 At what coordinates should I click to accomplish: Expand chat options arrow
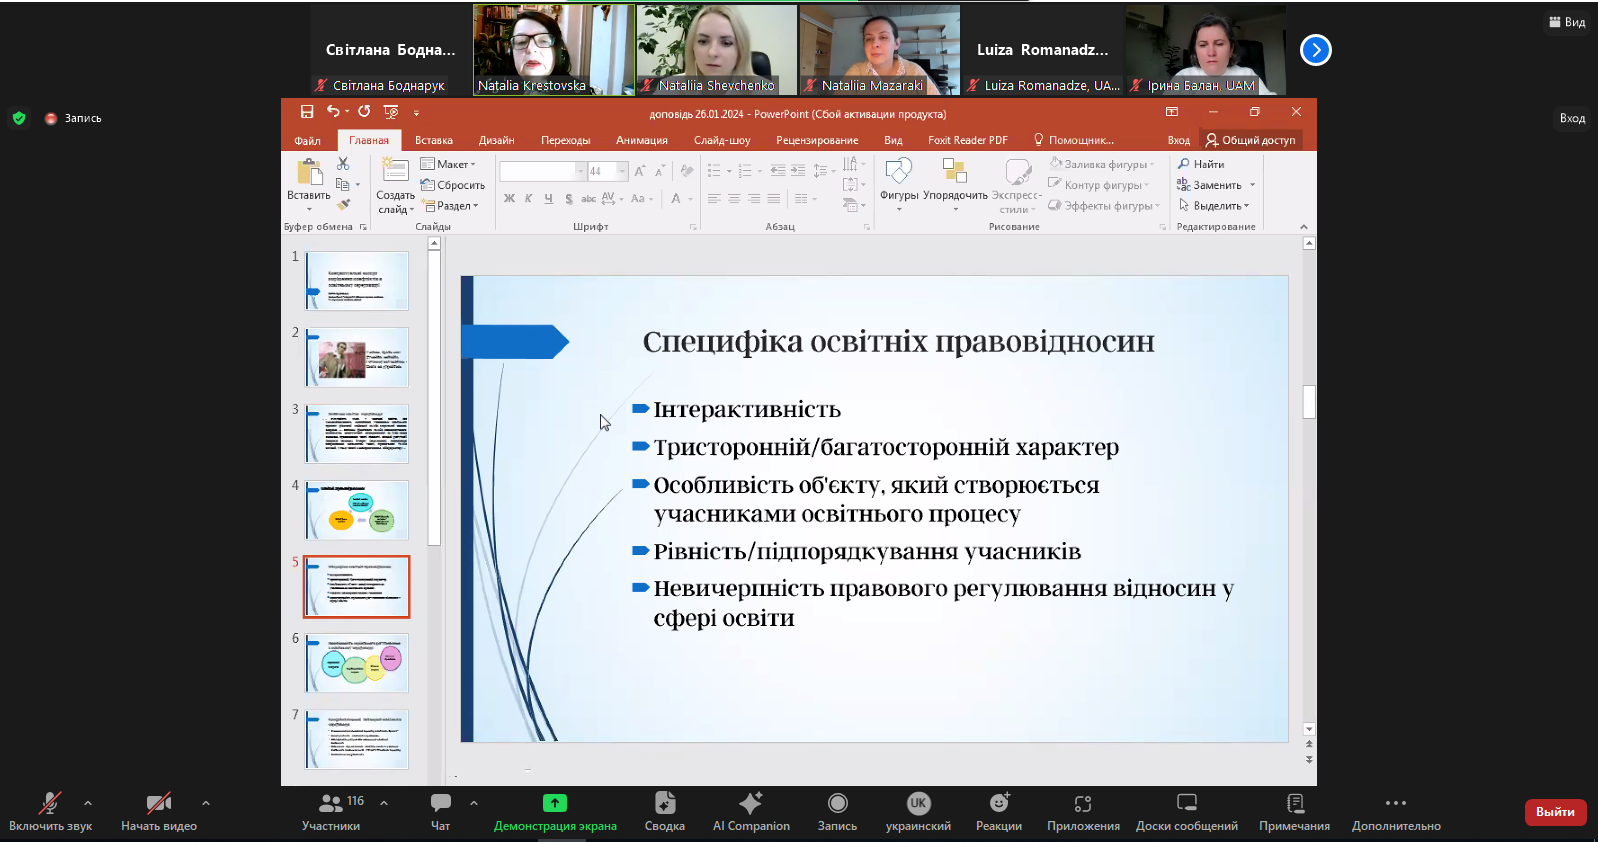[x=474, y=803]
